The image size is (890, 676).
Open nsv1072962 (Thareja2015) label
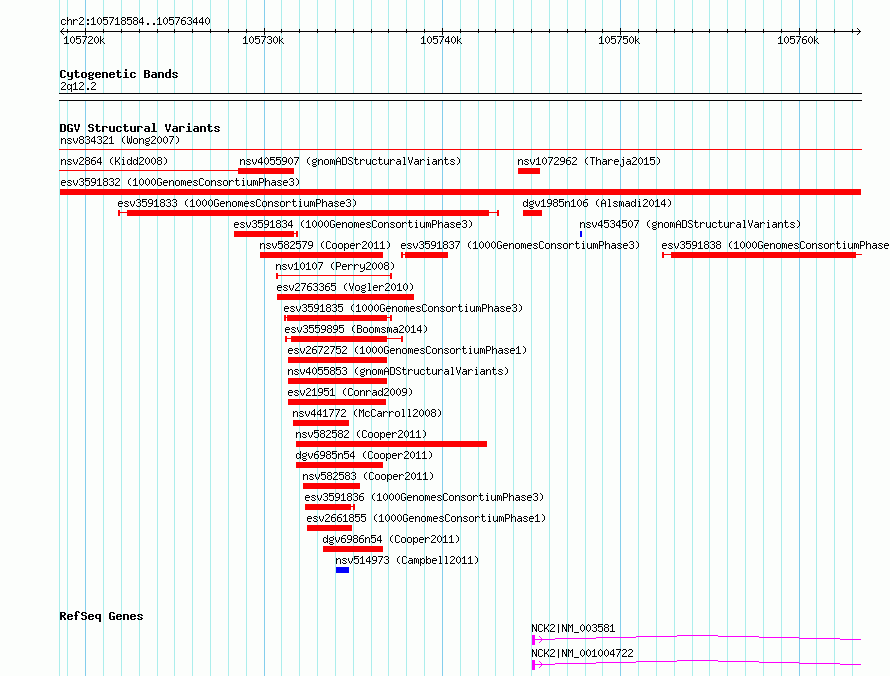pos(589,161)
